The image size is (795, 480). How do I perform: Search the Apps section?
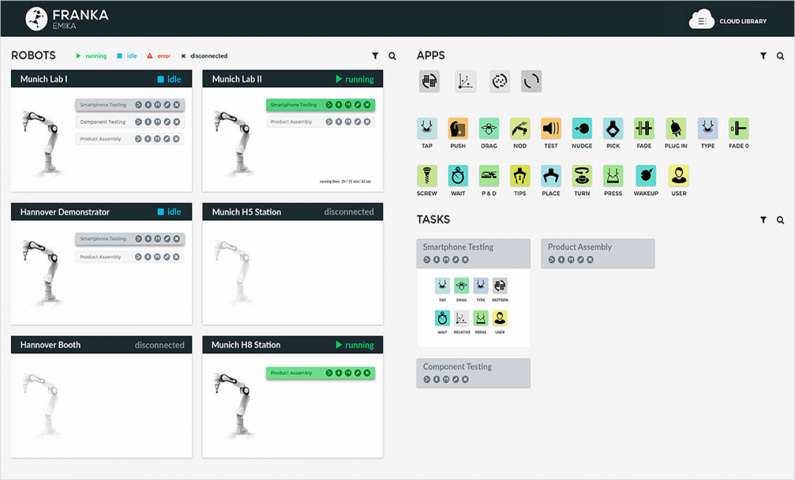point(780,56)
